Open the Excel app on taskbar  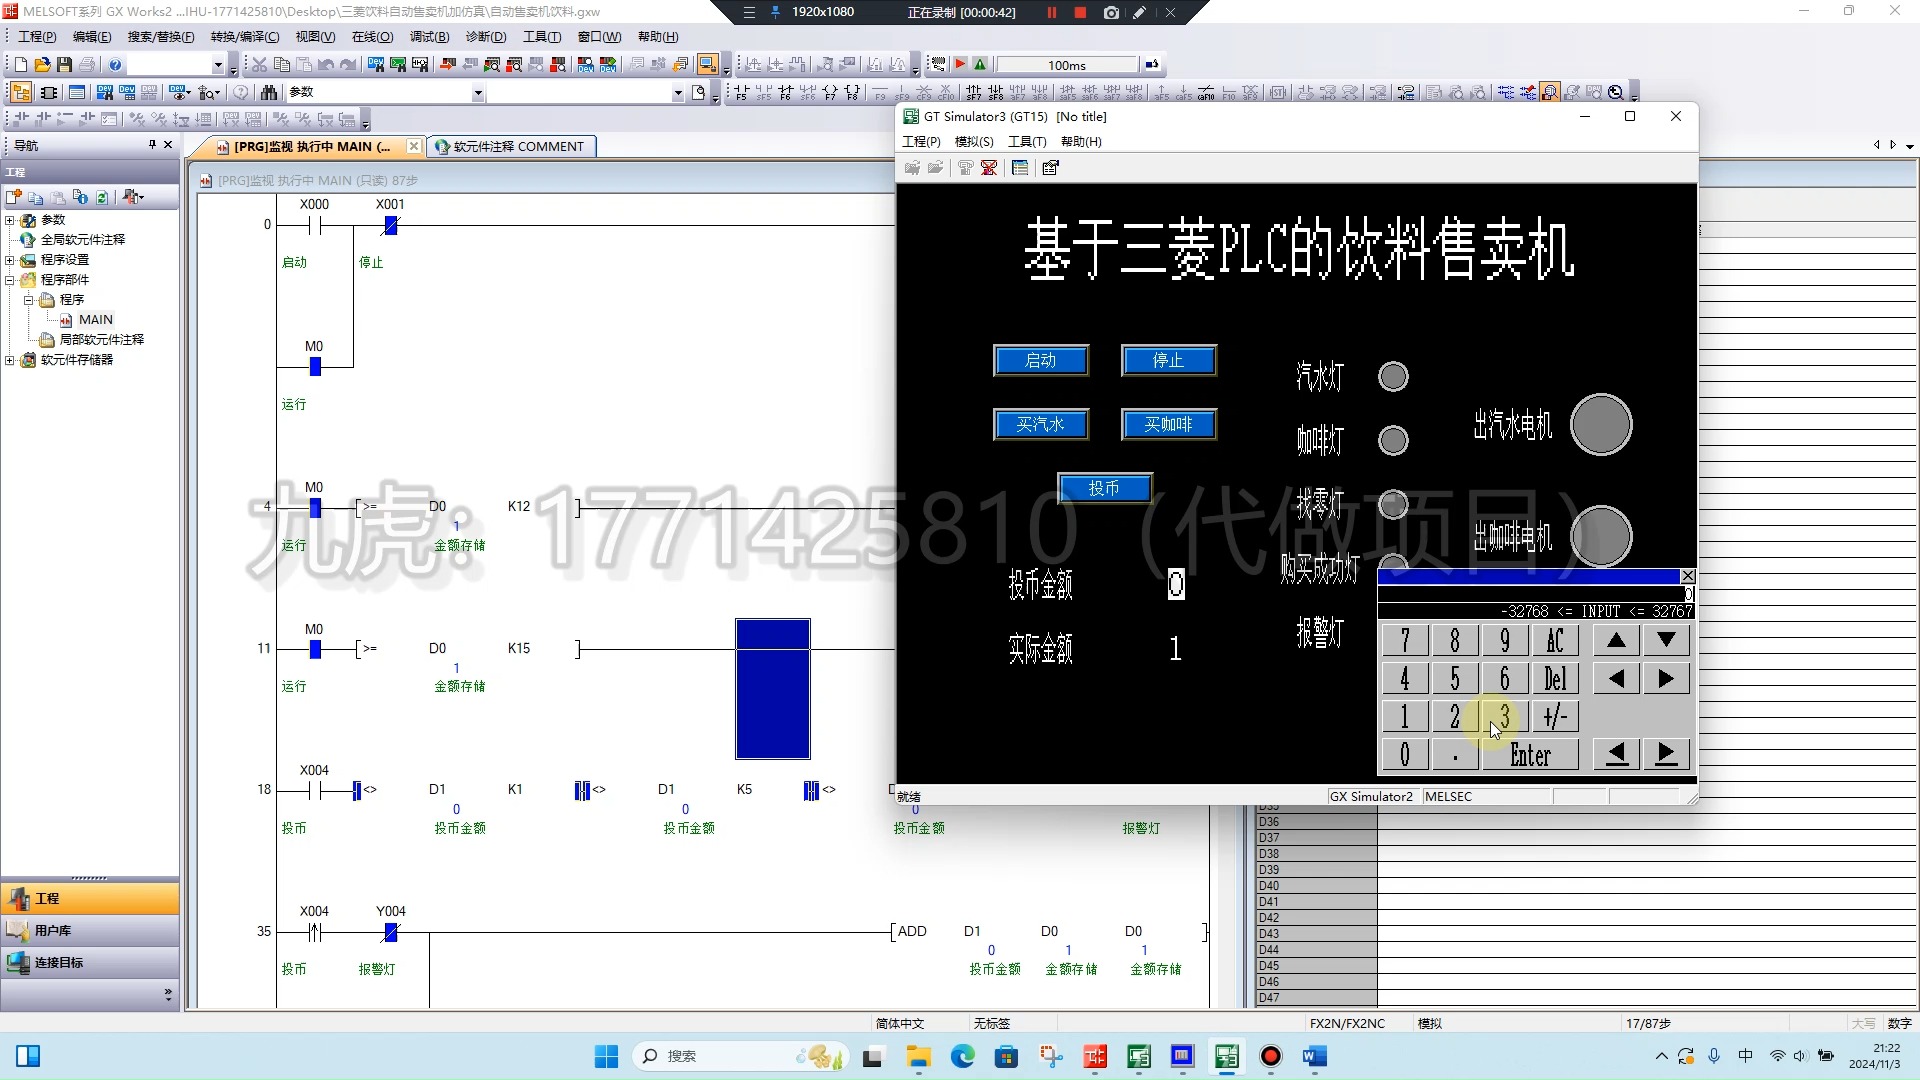(1139, 1056)
